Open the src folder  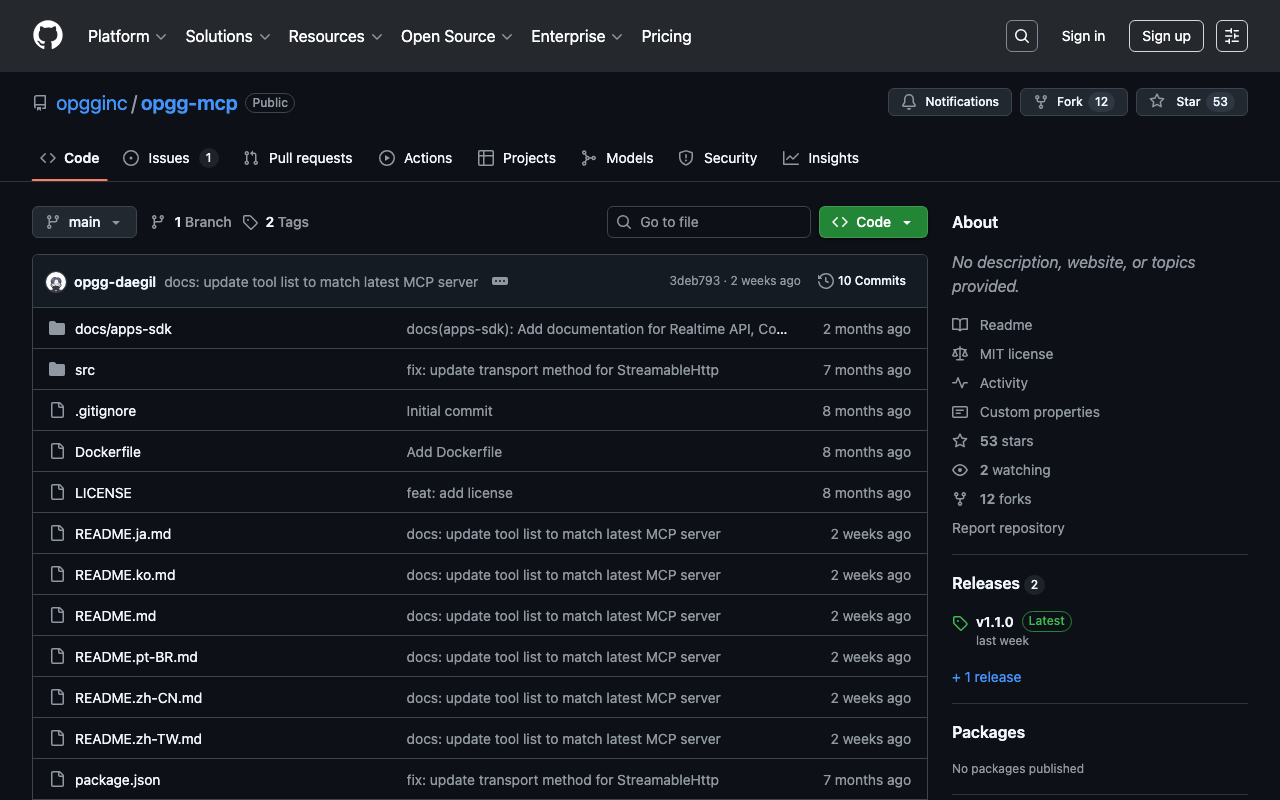pyautogui.click(x=85, y=370)
